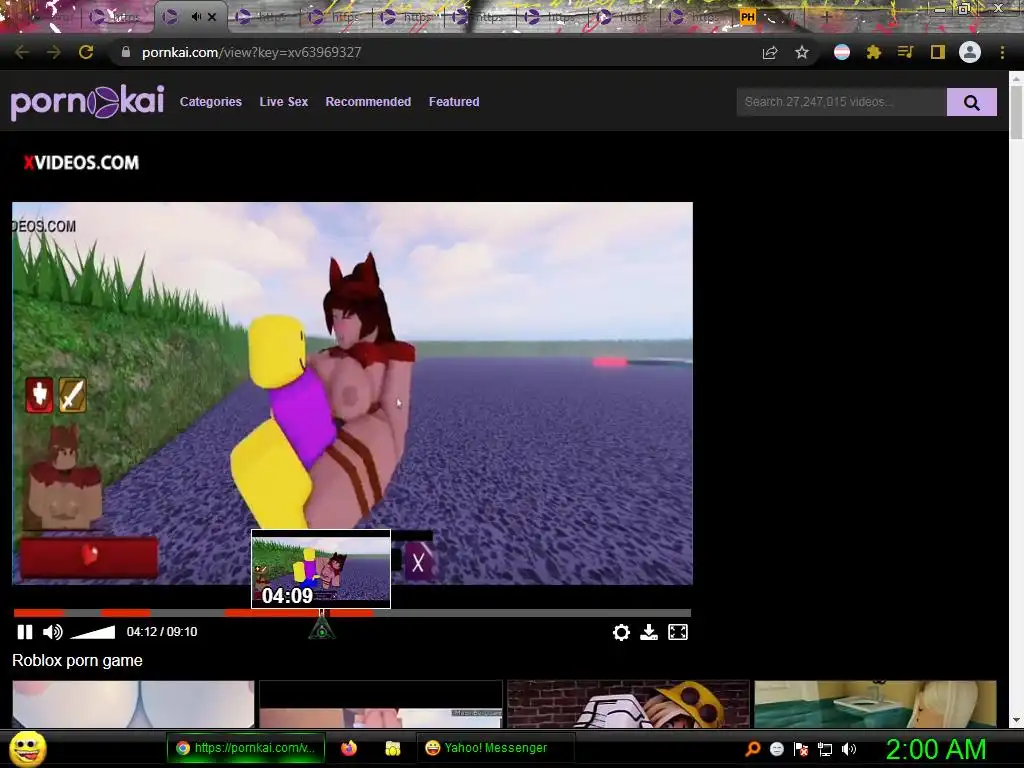
Task: Share this page via the share icon
Action: (770, 53)
